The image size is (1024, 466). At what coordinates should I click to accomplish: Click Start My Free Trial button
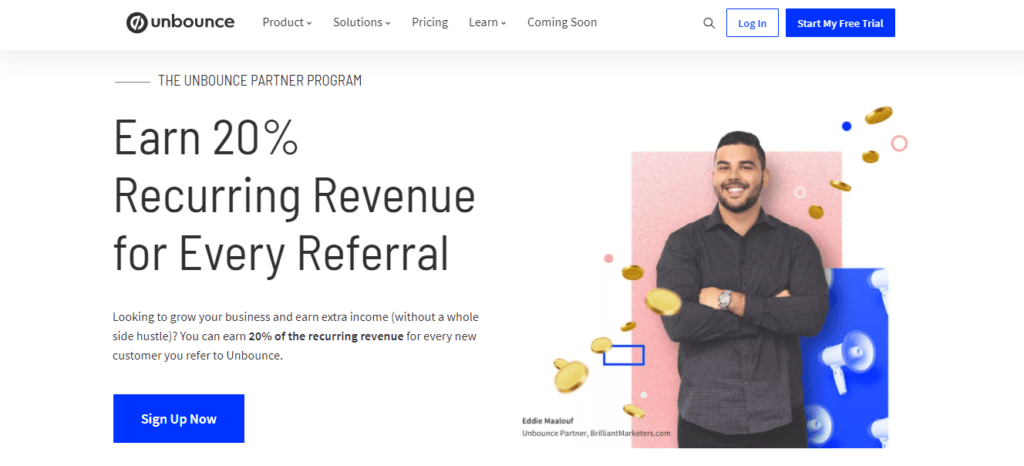tap(840, 23)
